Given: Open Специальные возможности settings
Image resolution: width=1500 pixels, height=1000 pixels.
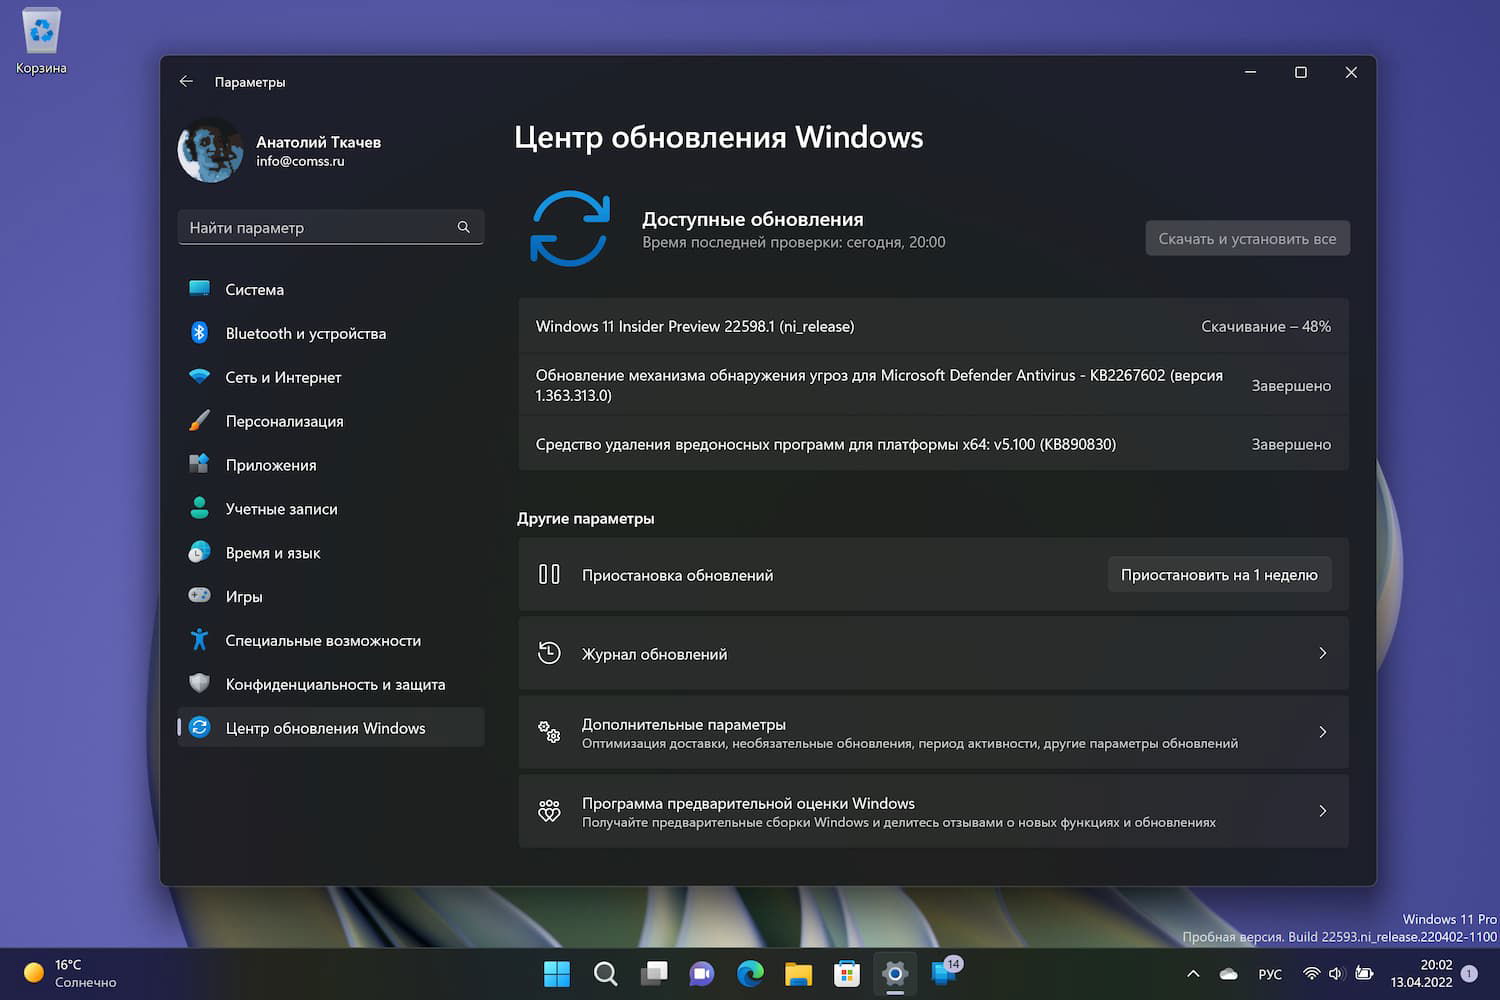Looking at the screenshot, I should pyautogui.click(x=323, y=640).
